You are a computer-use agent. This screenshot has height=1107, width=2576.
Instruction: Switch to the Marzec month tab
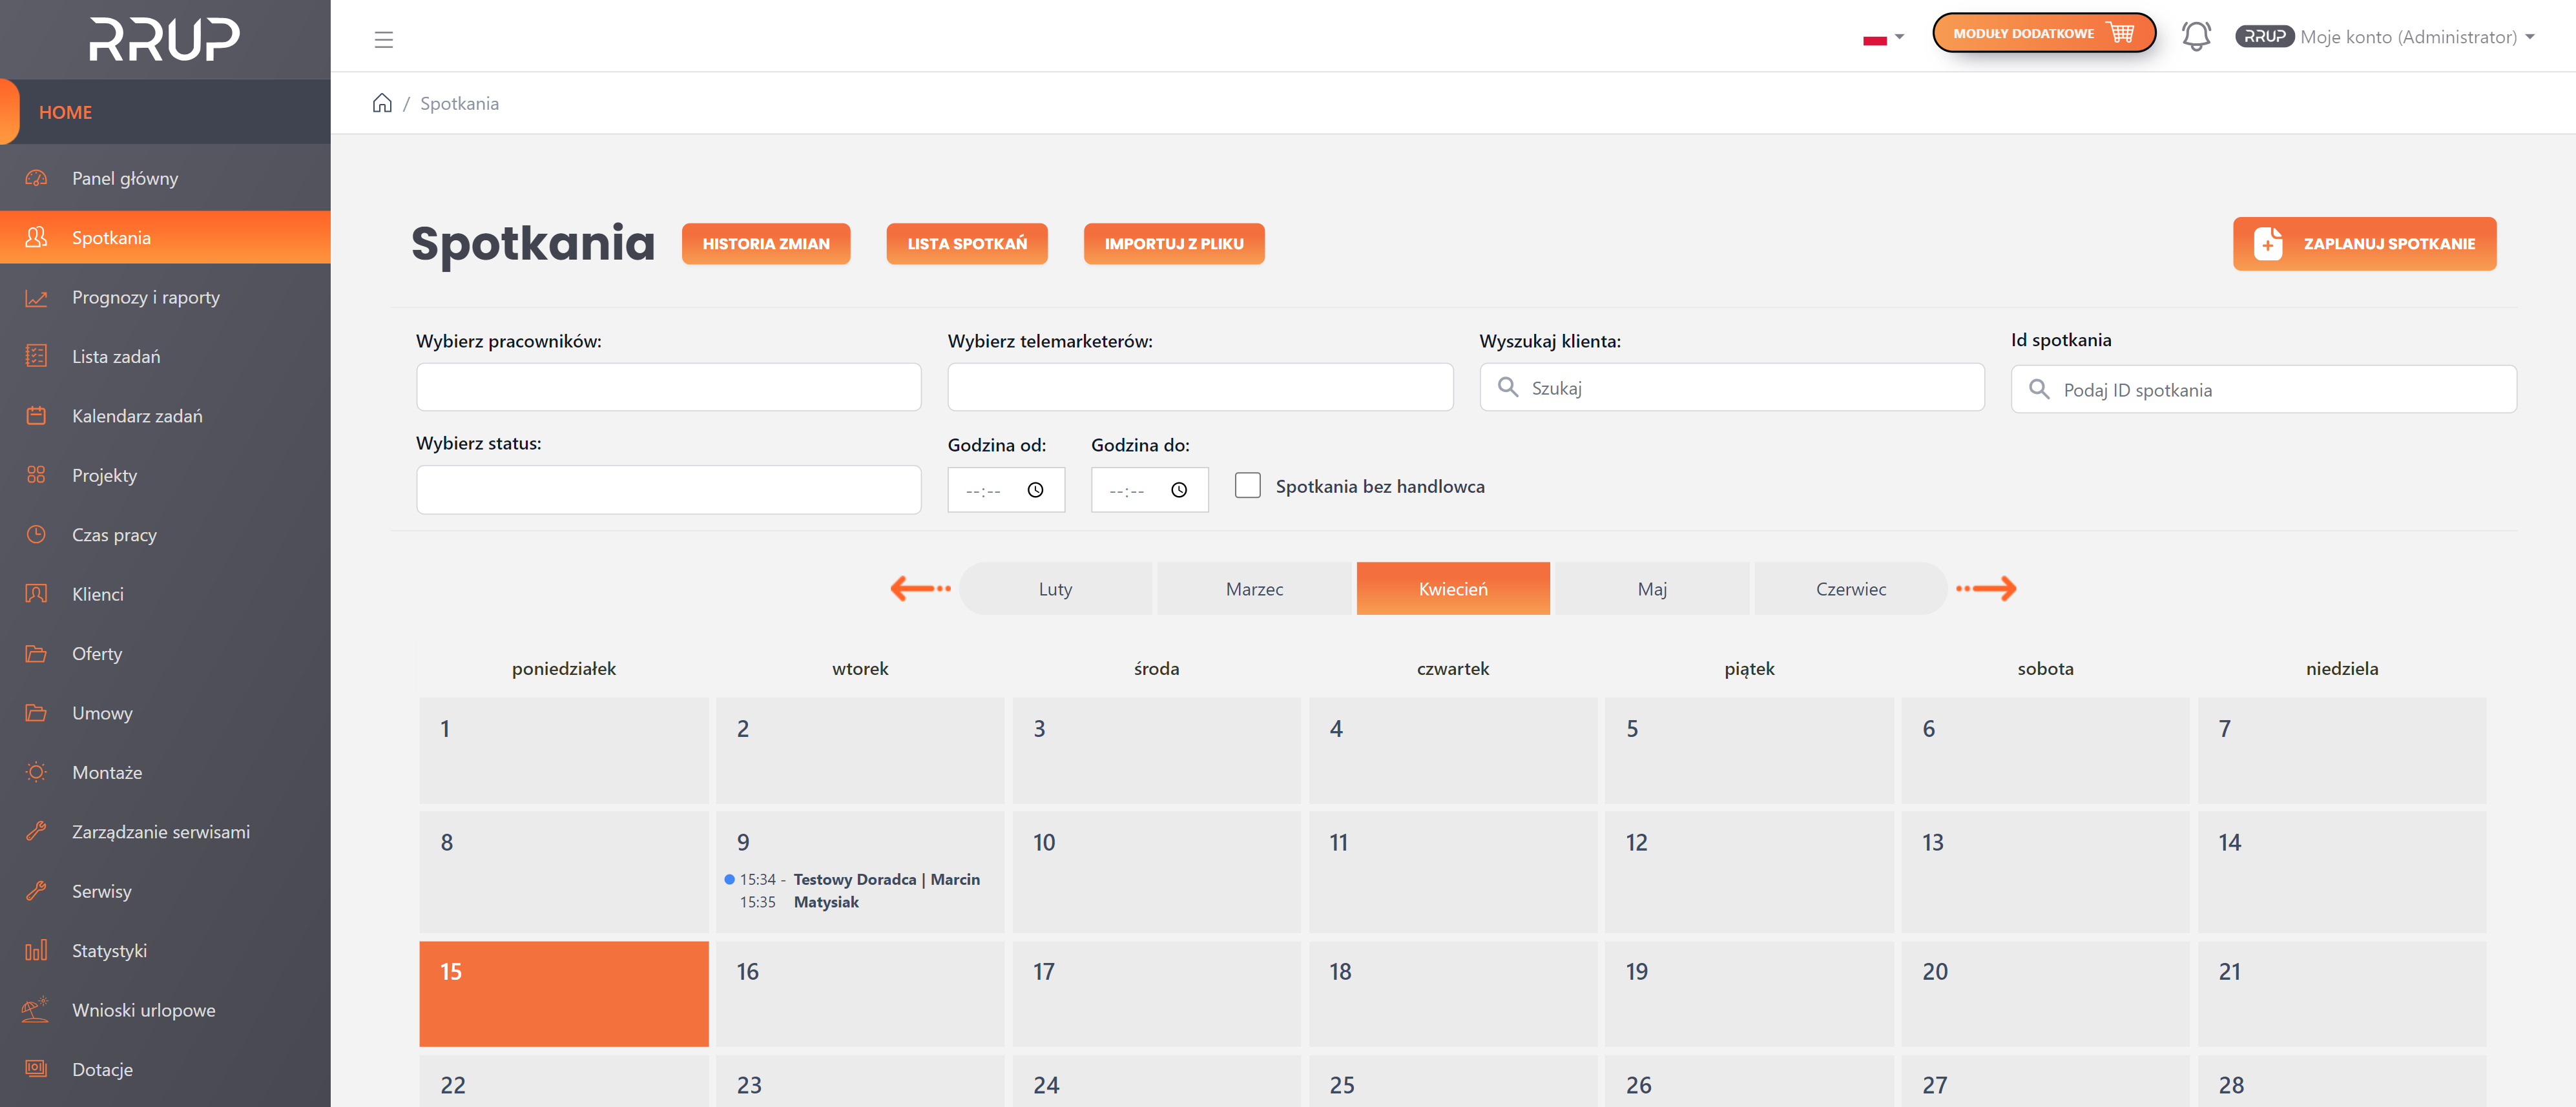(1254, 589)
